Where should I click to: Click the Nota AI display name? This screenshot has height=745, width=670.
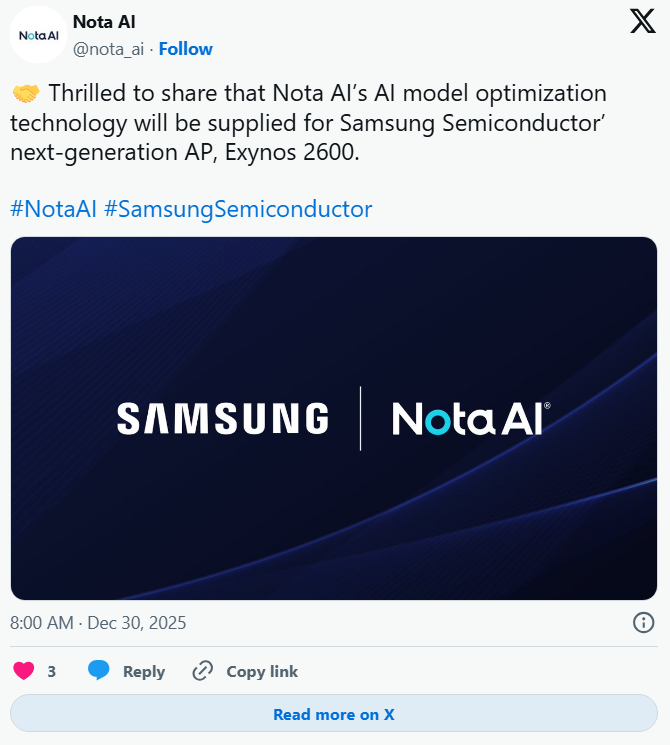(105, 22)
